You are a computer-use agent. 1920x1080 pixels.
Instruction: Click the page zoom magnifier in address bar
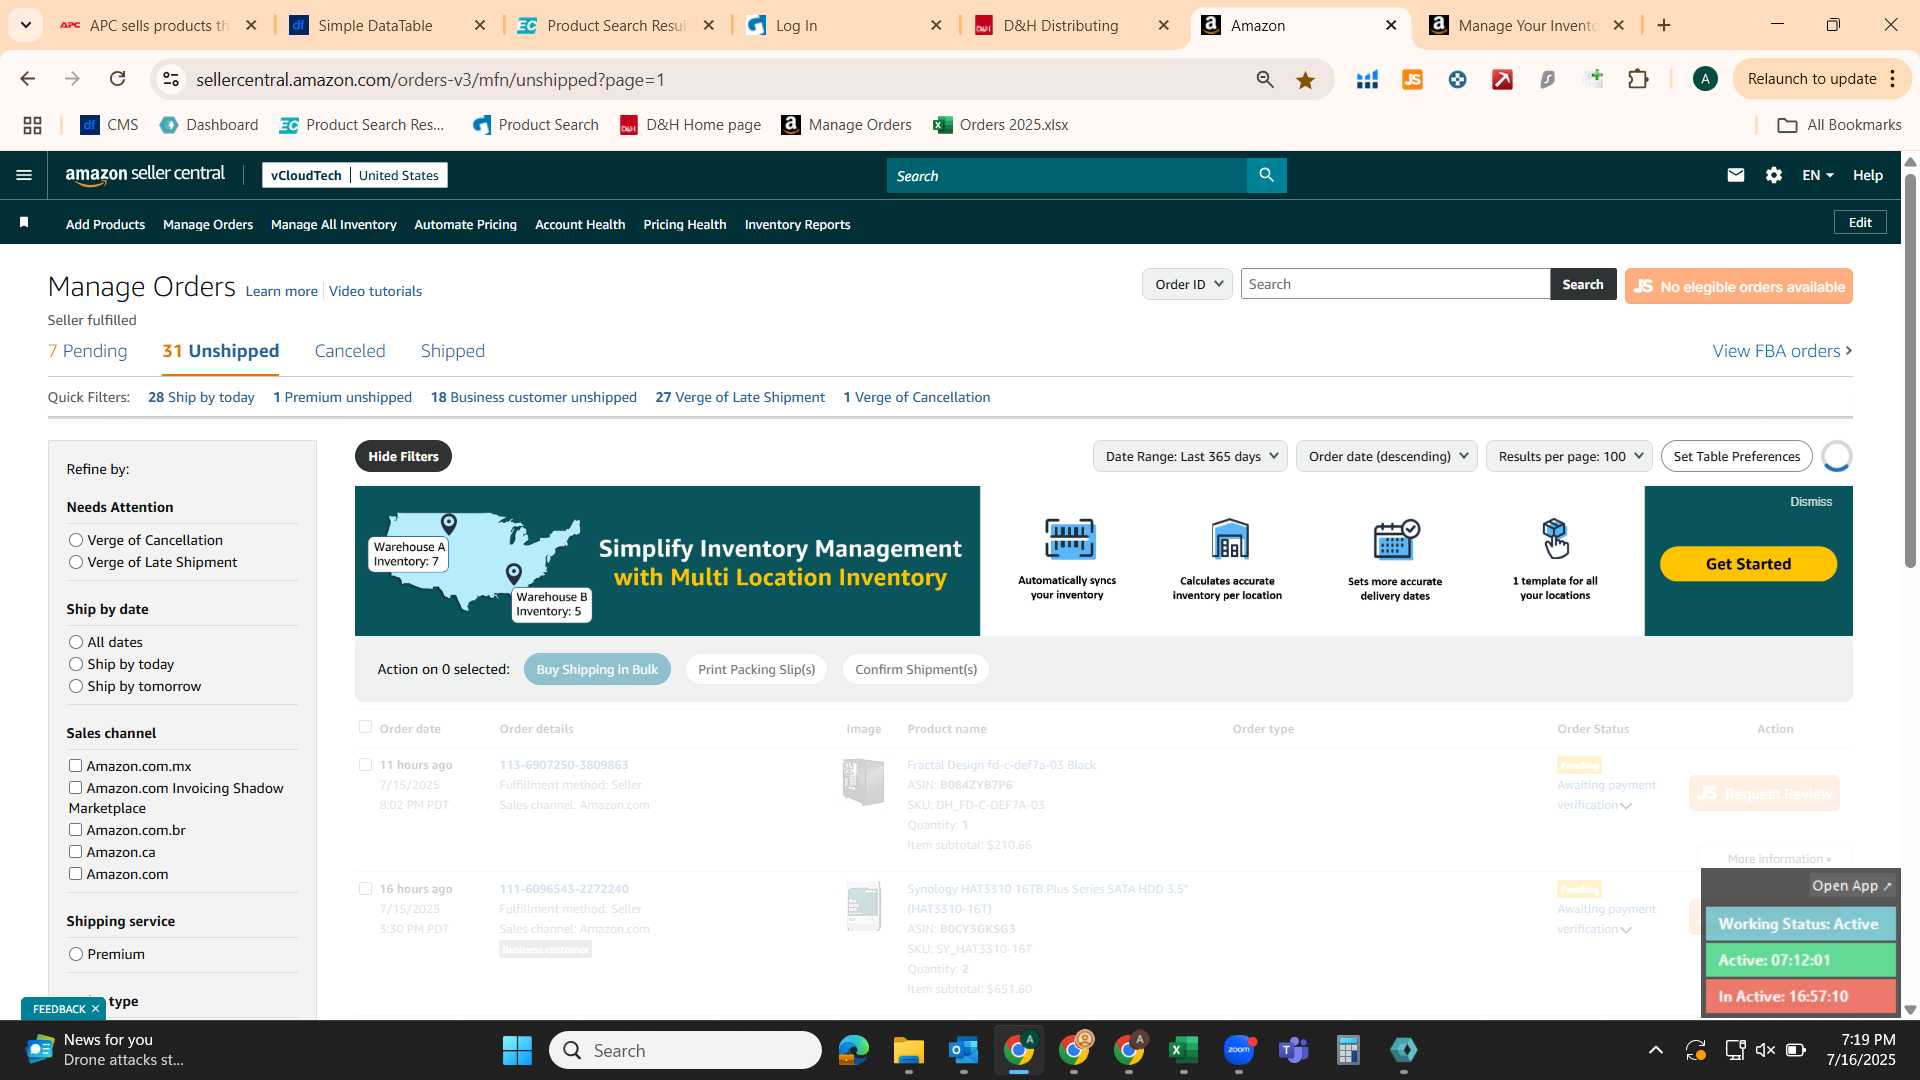1264,79
